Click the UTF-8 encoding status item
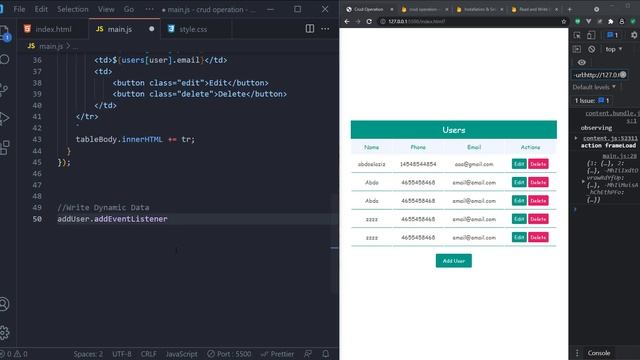 tap(122, 354)
